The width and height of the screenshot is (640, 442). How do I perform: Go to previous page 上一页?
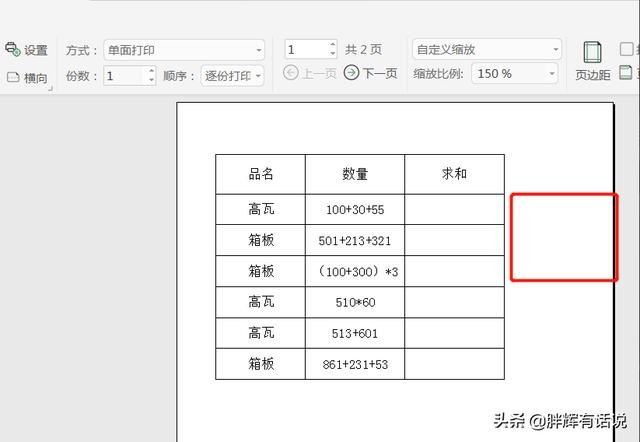tap(311, 73)
